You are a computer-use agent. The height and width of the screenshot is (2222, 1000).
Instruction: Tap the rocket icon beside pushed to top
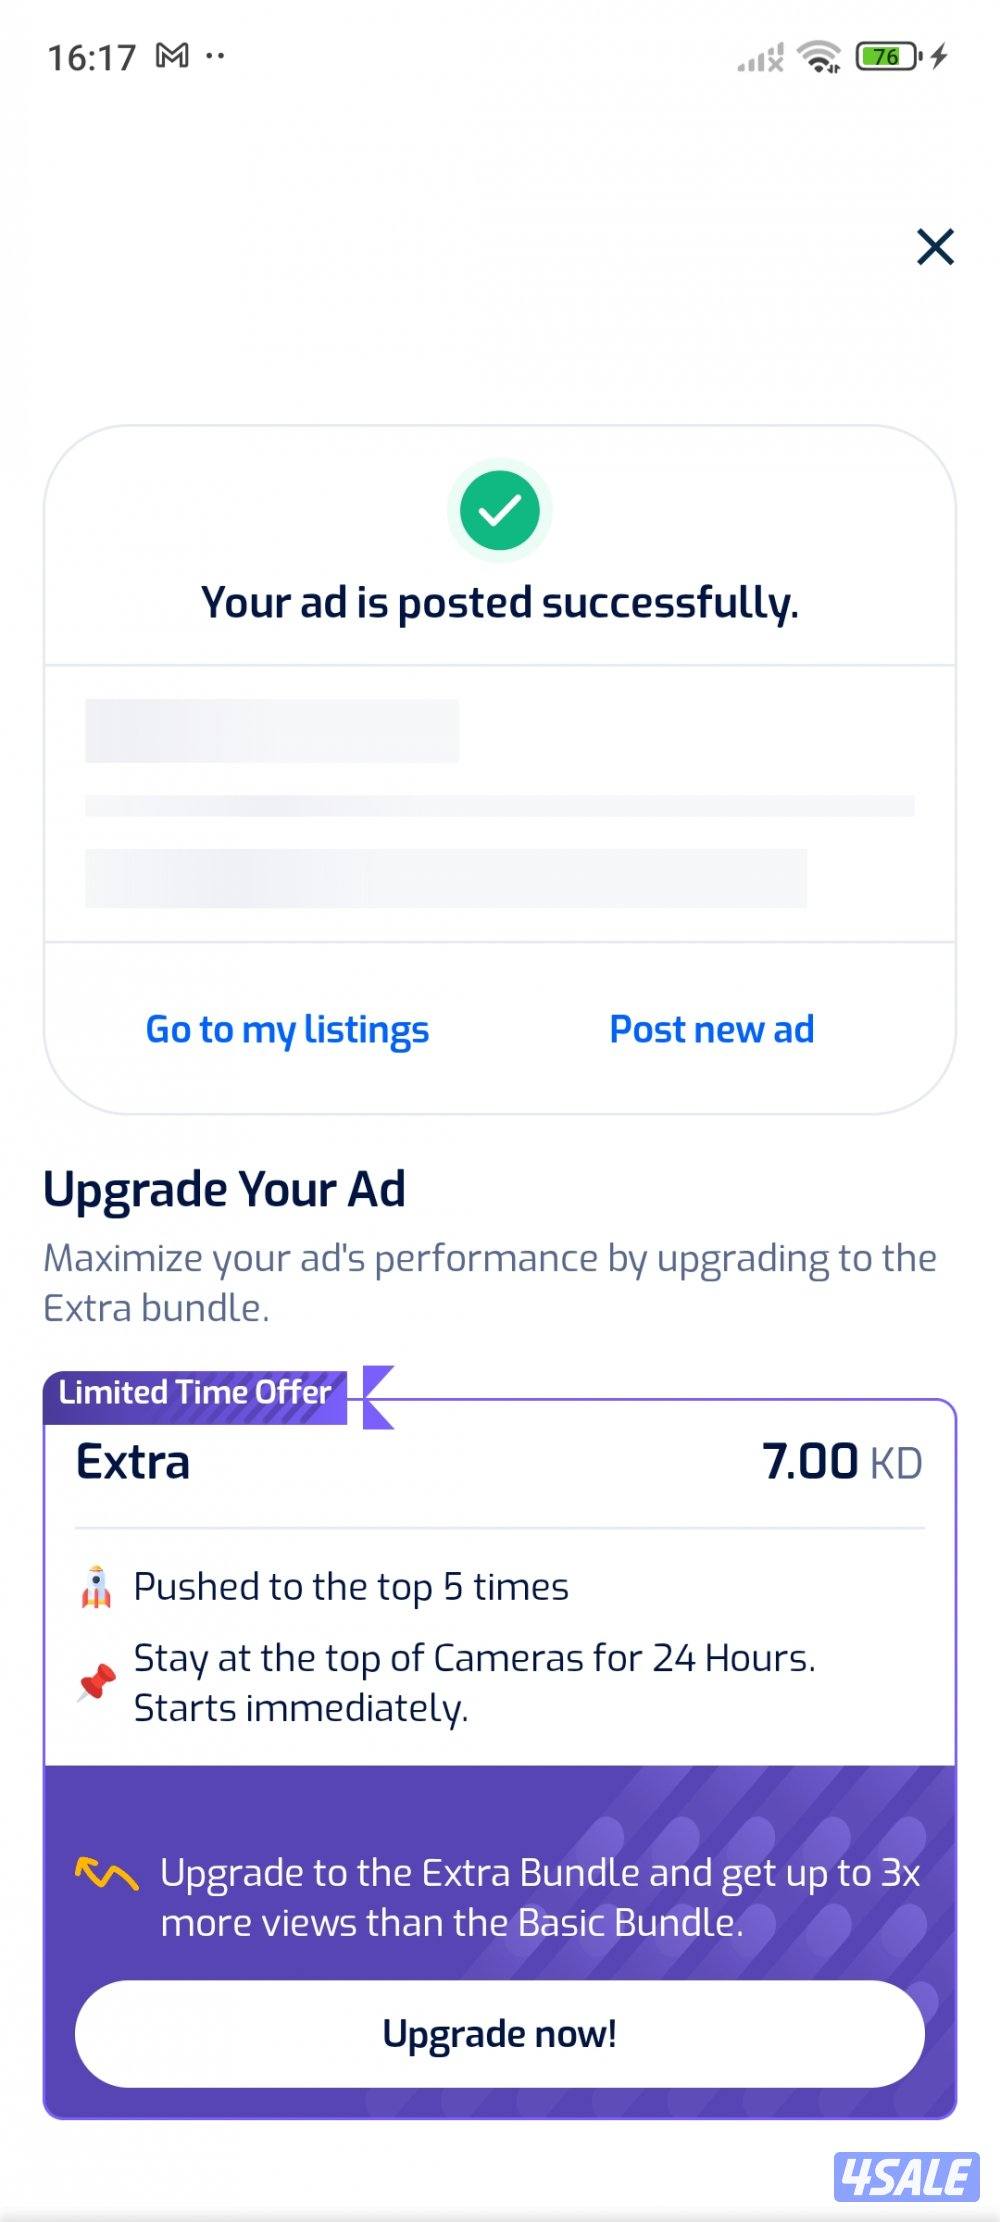96,1587
